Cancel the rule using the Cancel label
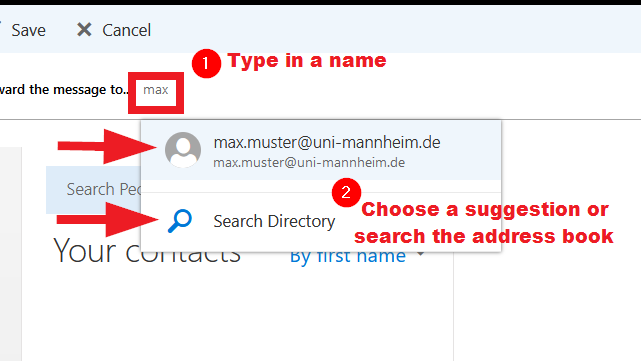This screenshot has width=641, height=361. (x=126, y=30)
